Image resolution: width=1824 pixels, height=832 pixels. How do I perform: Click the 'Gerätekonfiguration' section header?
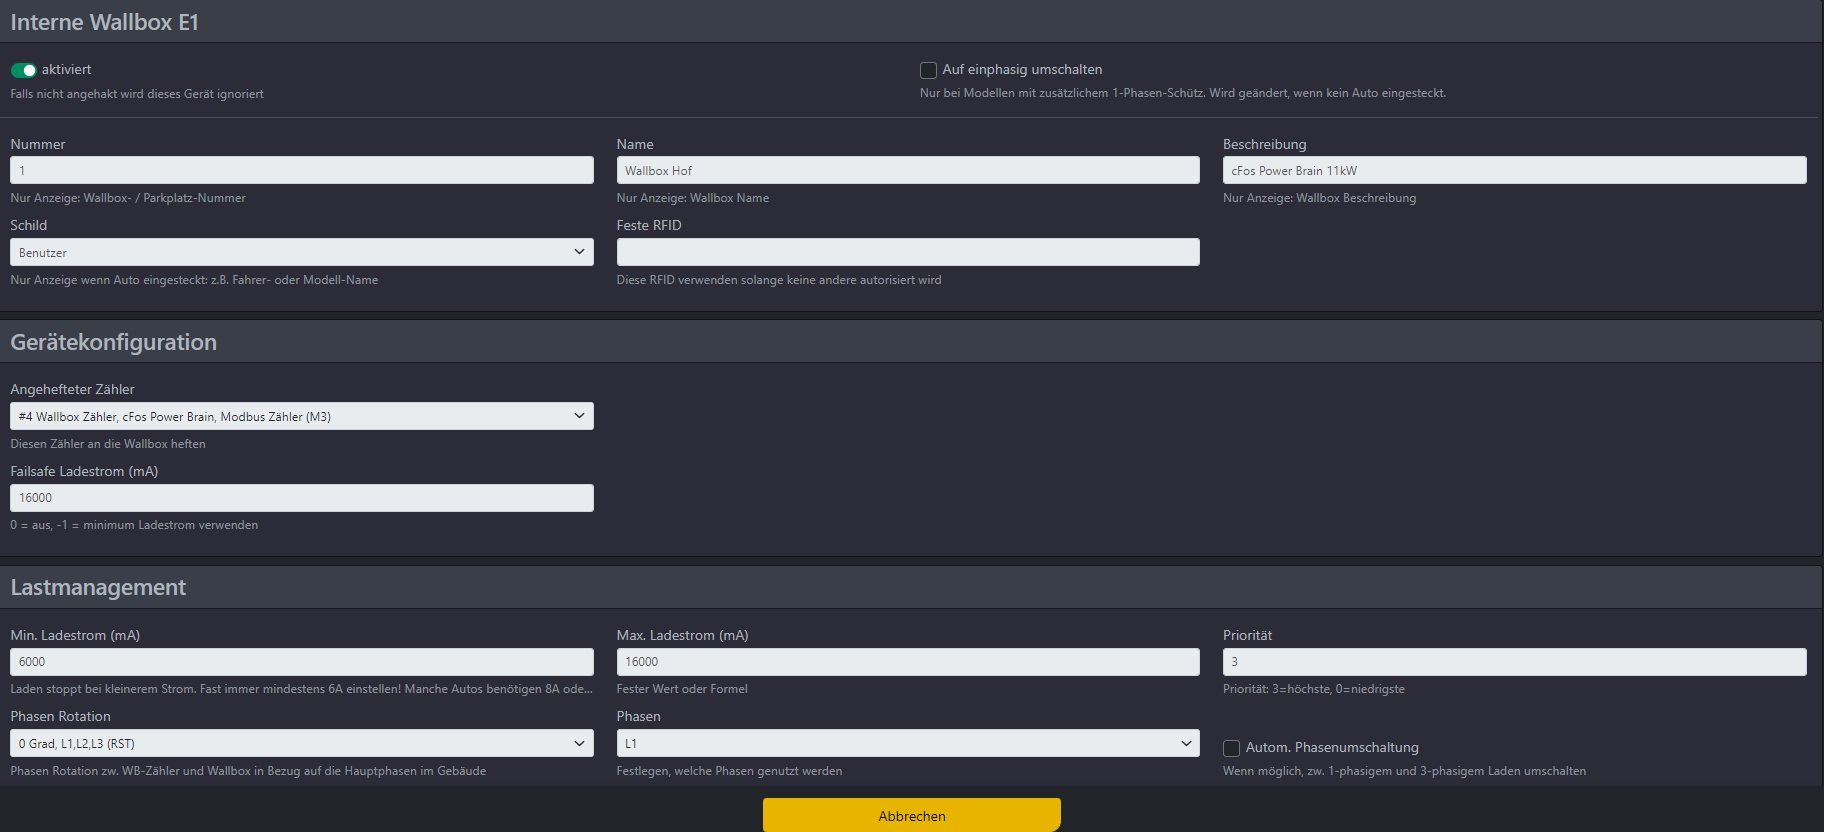point(113,342)
